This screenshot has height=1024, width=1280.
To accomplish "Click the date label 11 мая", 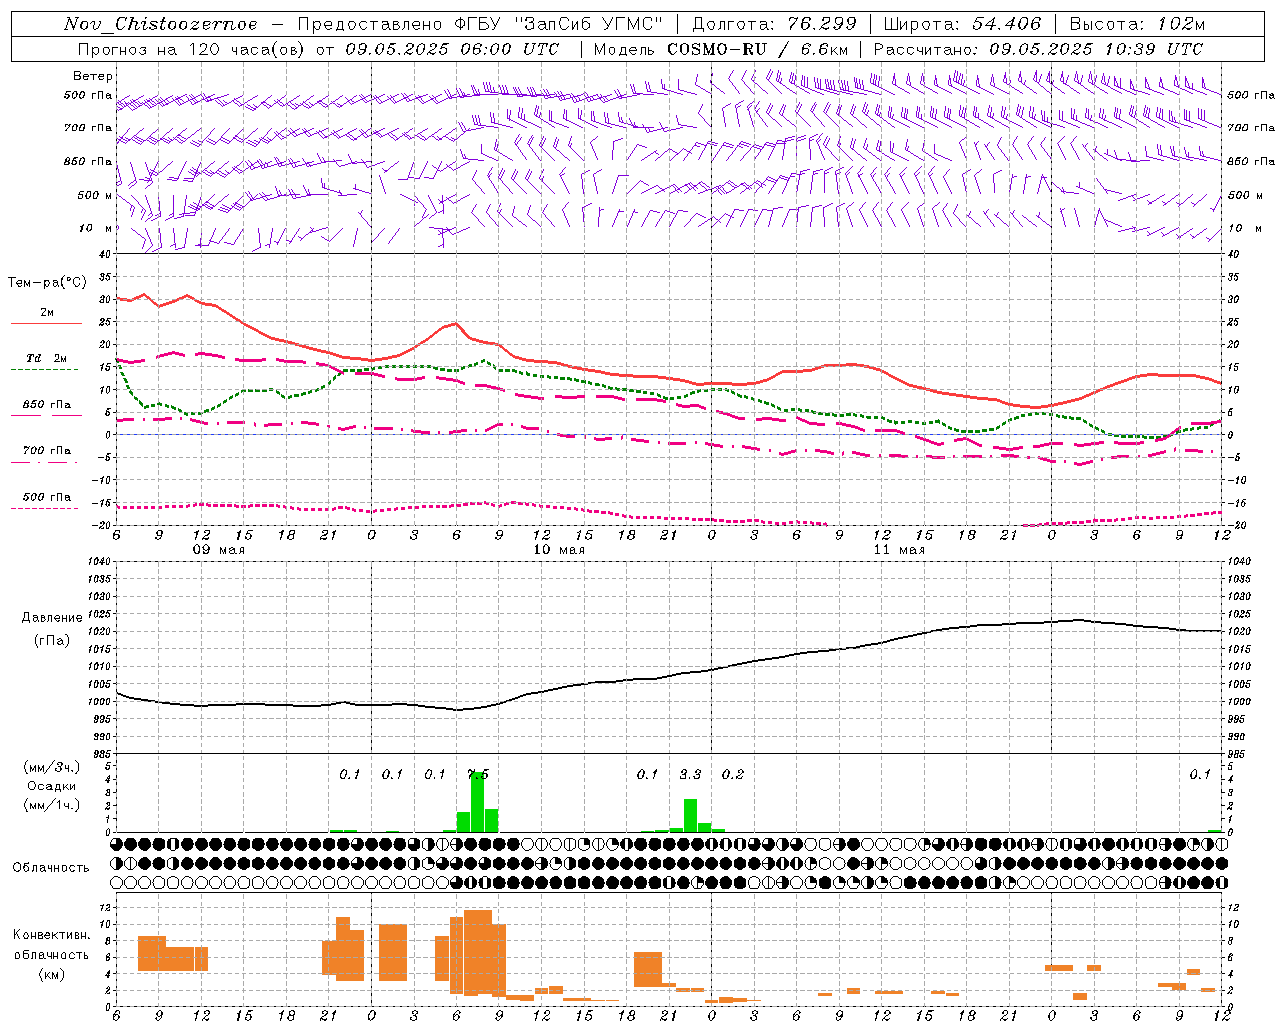I will [x=898, y=550].
